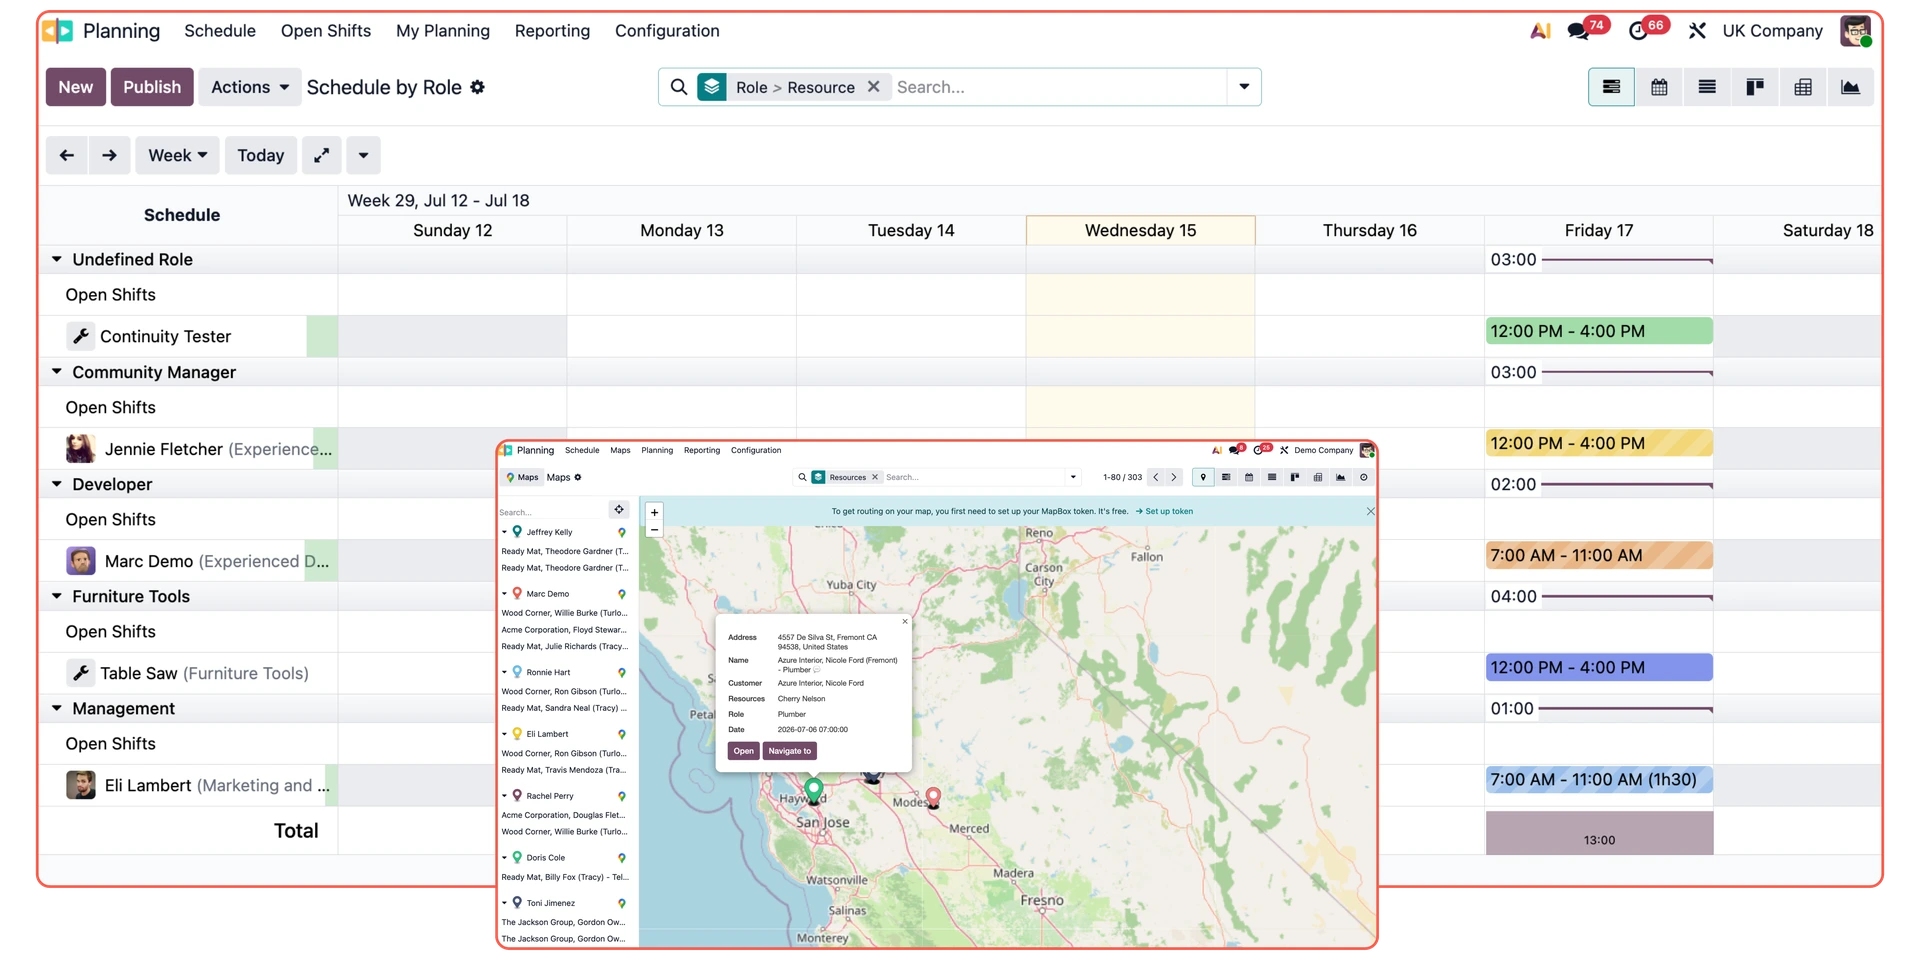Collapse Eli Lambert group in Maps list

click(505, 734)
